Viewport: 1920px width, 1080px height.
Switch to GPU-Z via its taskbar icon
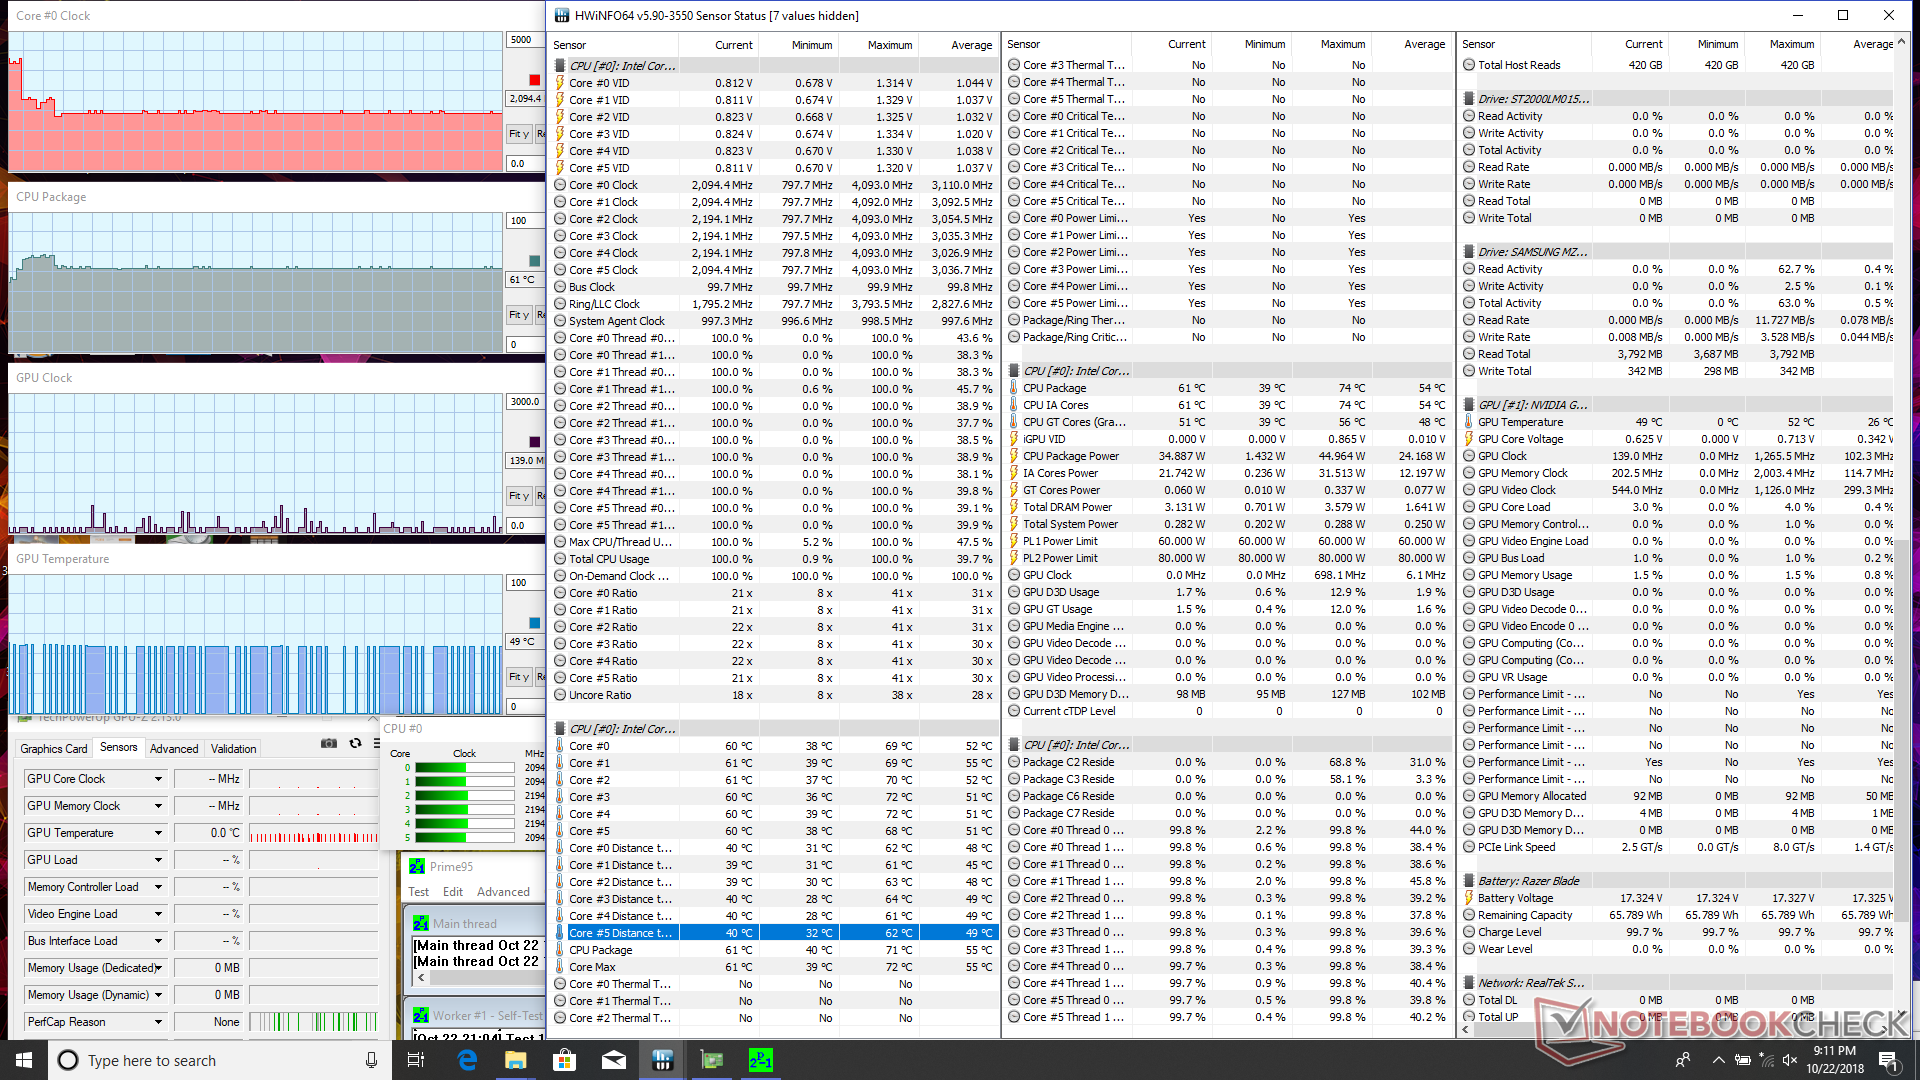click(712, 1060)
